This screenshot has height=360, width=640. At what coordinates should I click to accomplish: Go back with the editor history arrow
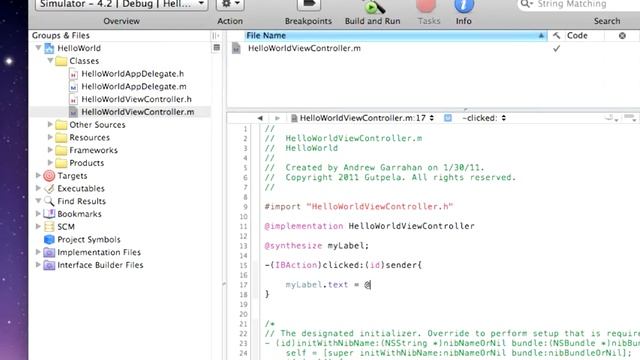260,118
